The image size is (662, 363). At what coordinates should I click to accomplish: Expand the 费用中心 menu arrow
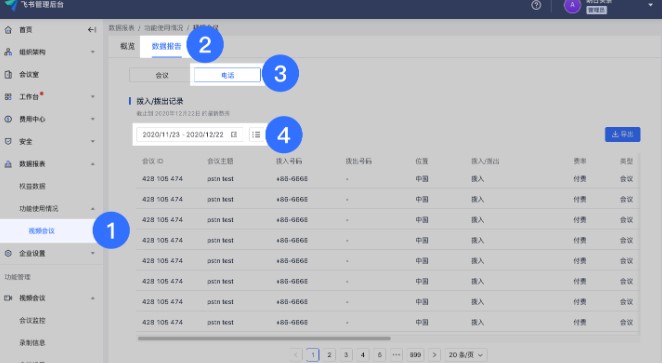click(92, 119)
